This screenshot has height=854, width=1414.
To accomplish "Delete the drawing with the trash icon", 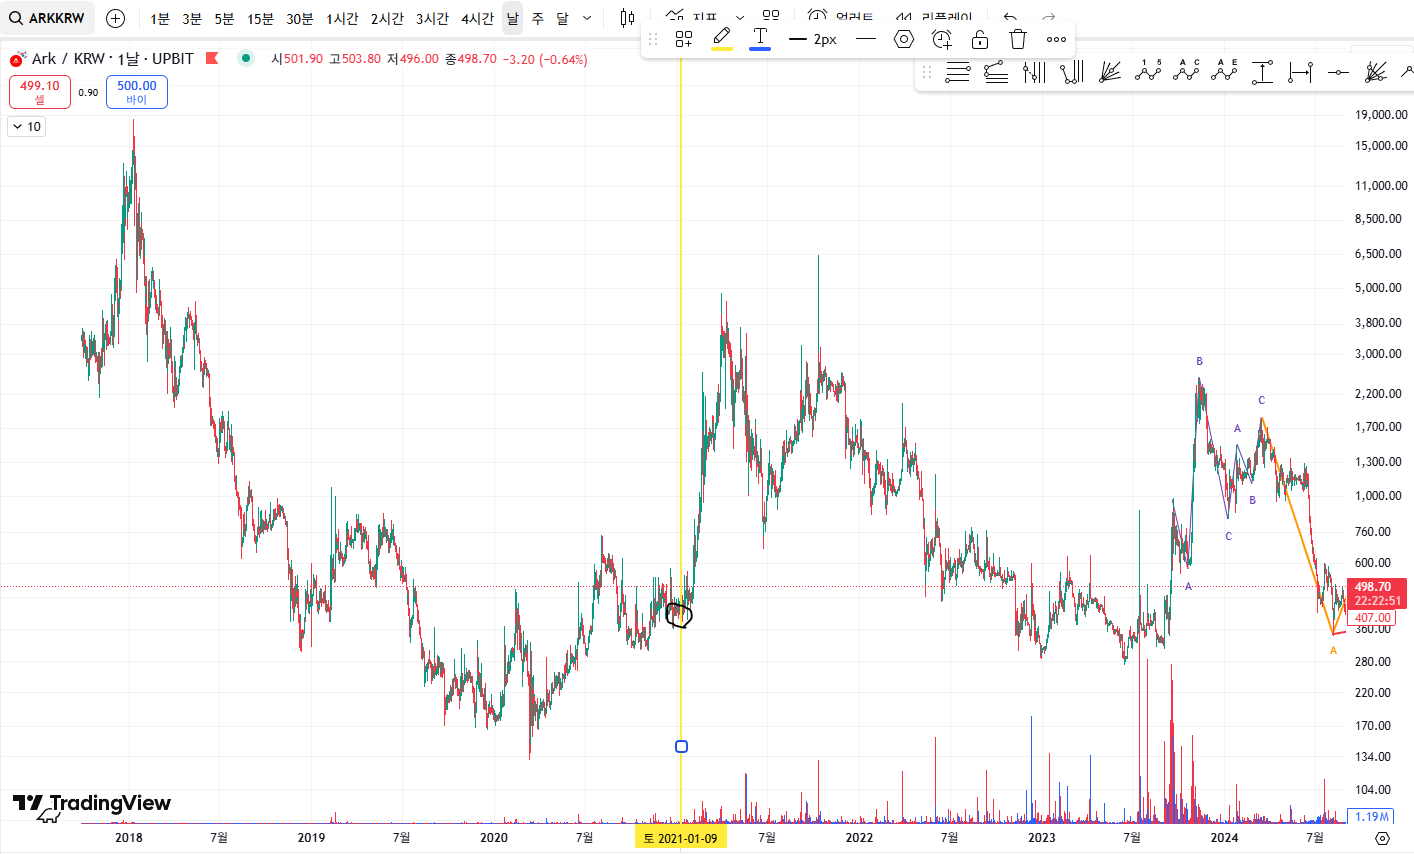I will 1018,39.
